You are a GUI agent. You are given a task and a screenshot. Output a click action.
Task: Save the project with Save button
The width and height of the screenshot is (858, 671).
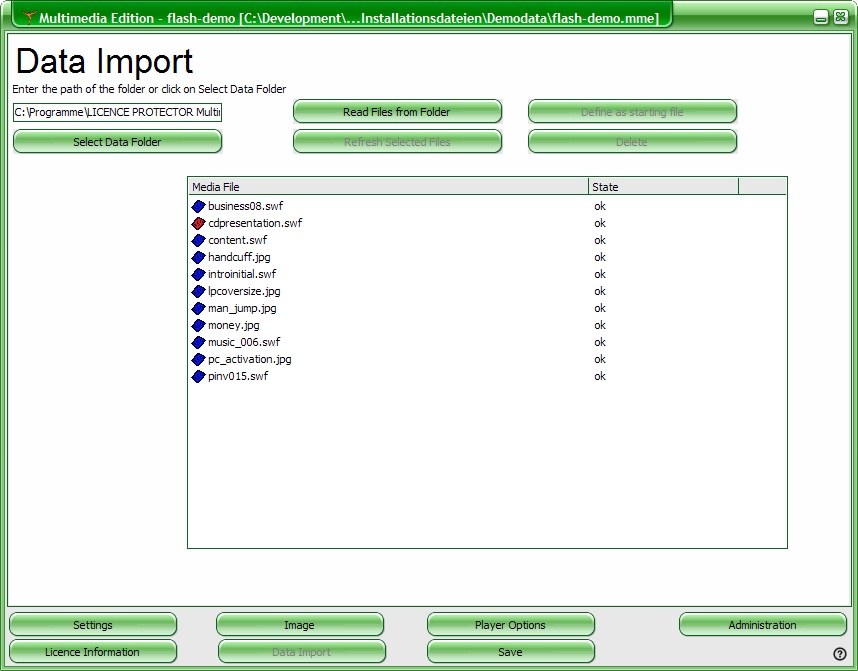pos(510,652)
